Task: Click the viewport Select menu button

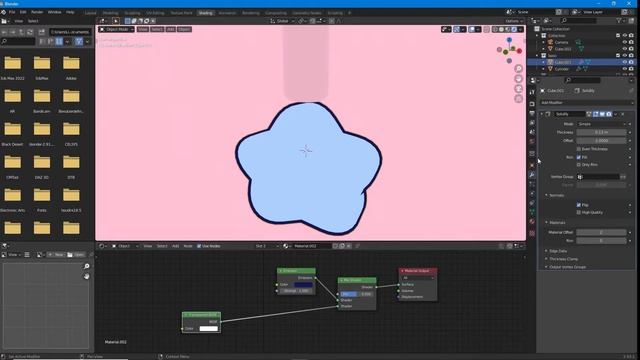Action: 157,29
